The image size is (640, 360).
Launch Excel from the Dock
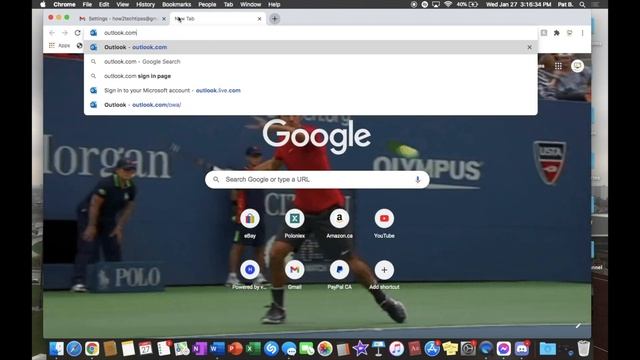[253, 349]
